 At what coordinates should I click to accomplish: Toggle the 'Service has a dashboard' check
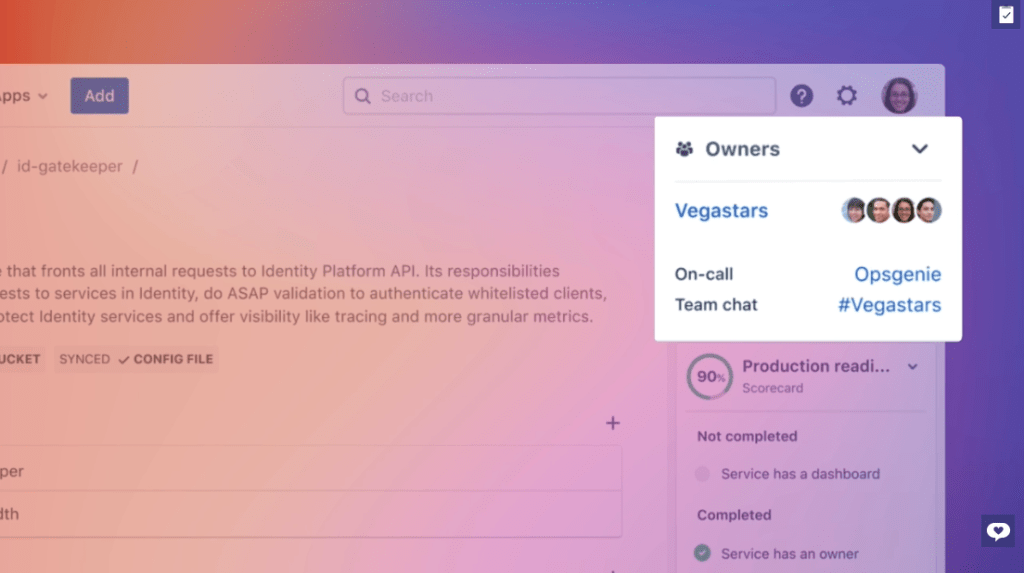point(702,474)
